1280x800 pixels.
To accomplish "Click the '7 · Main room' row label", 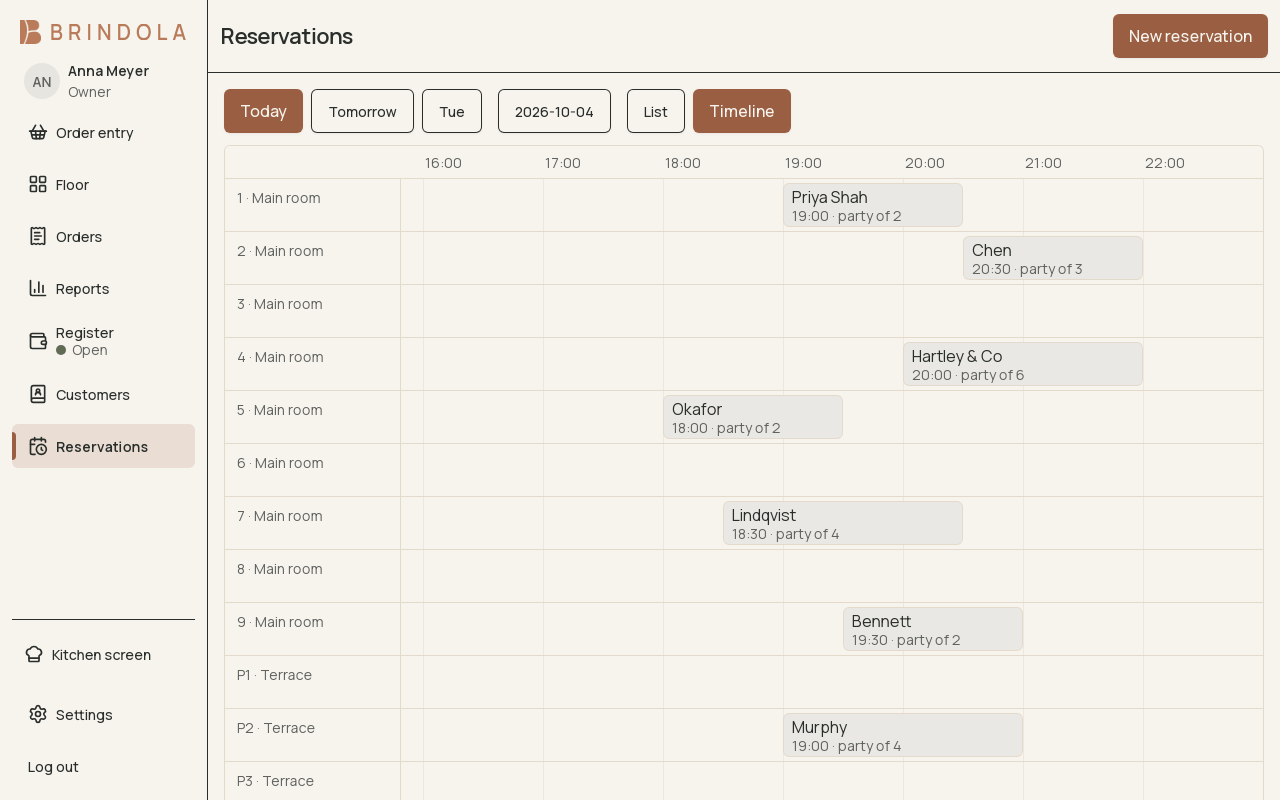I will pyautogui.click(x=280, y=515).
